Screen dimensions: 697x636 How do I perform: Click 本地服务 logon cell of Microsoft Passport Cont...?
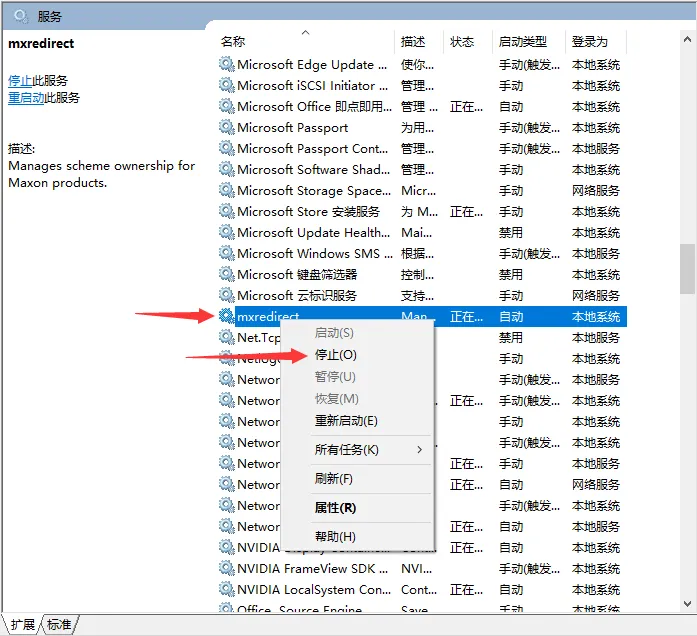[x=596, y=148]
